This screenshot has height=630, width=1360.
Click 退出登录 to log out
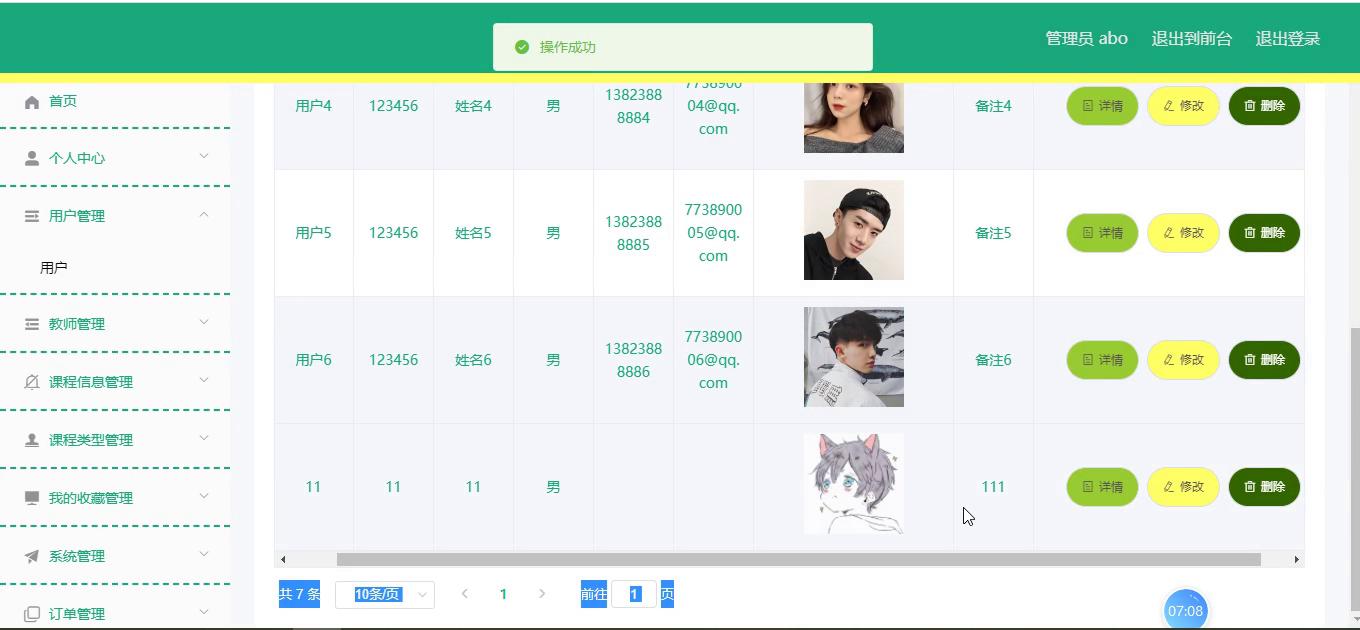1287,39
